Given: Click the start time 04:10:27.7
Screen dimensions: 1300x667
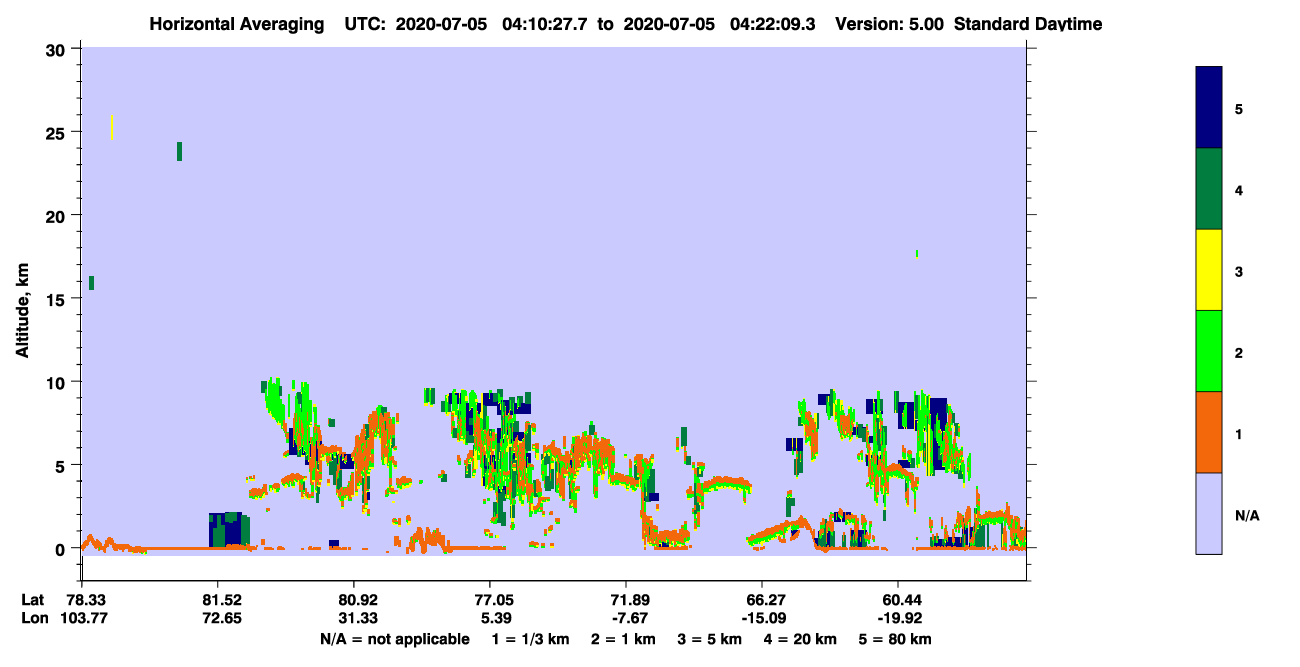Looking at the screenshot, I should (545, 23).
